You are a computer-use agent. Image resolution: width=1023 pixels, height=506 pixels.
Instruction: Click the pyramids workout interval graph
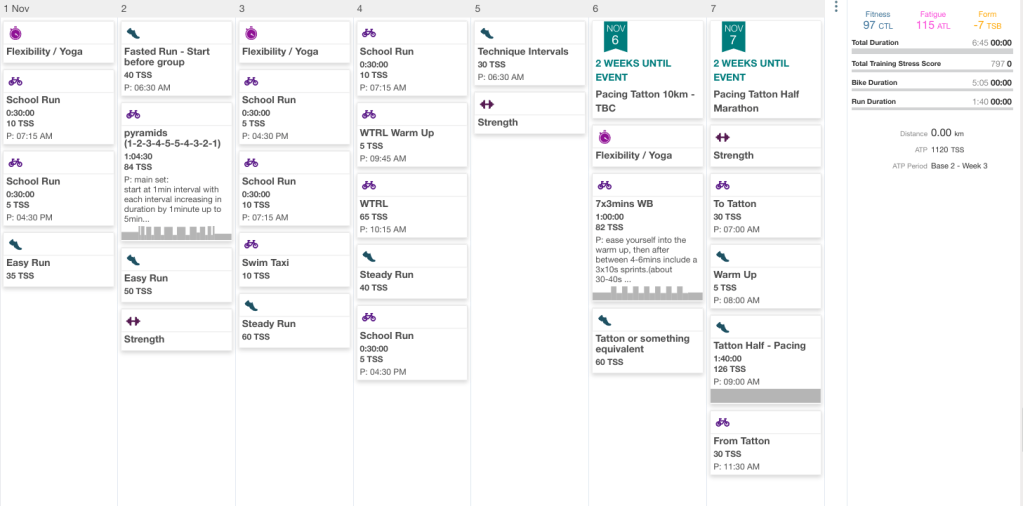click(176, 233)
